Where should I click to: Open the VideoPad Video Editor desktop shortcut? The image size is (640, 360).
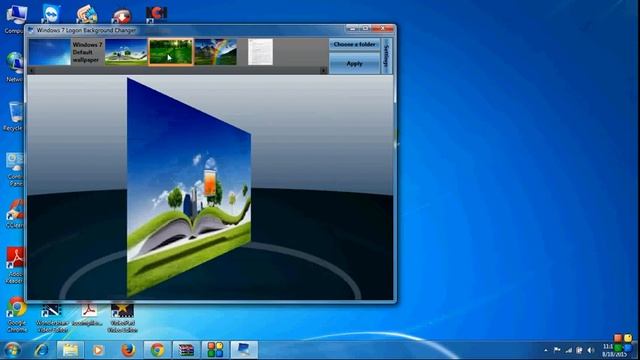(x=122, y=318)
